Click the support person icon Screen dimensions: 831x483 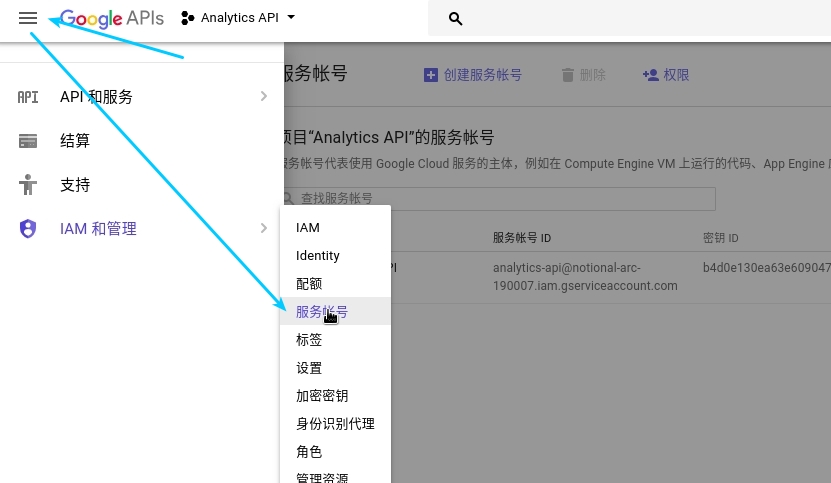pyautogui.click(x=28, y=185)
